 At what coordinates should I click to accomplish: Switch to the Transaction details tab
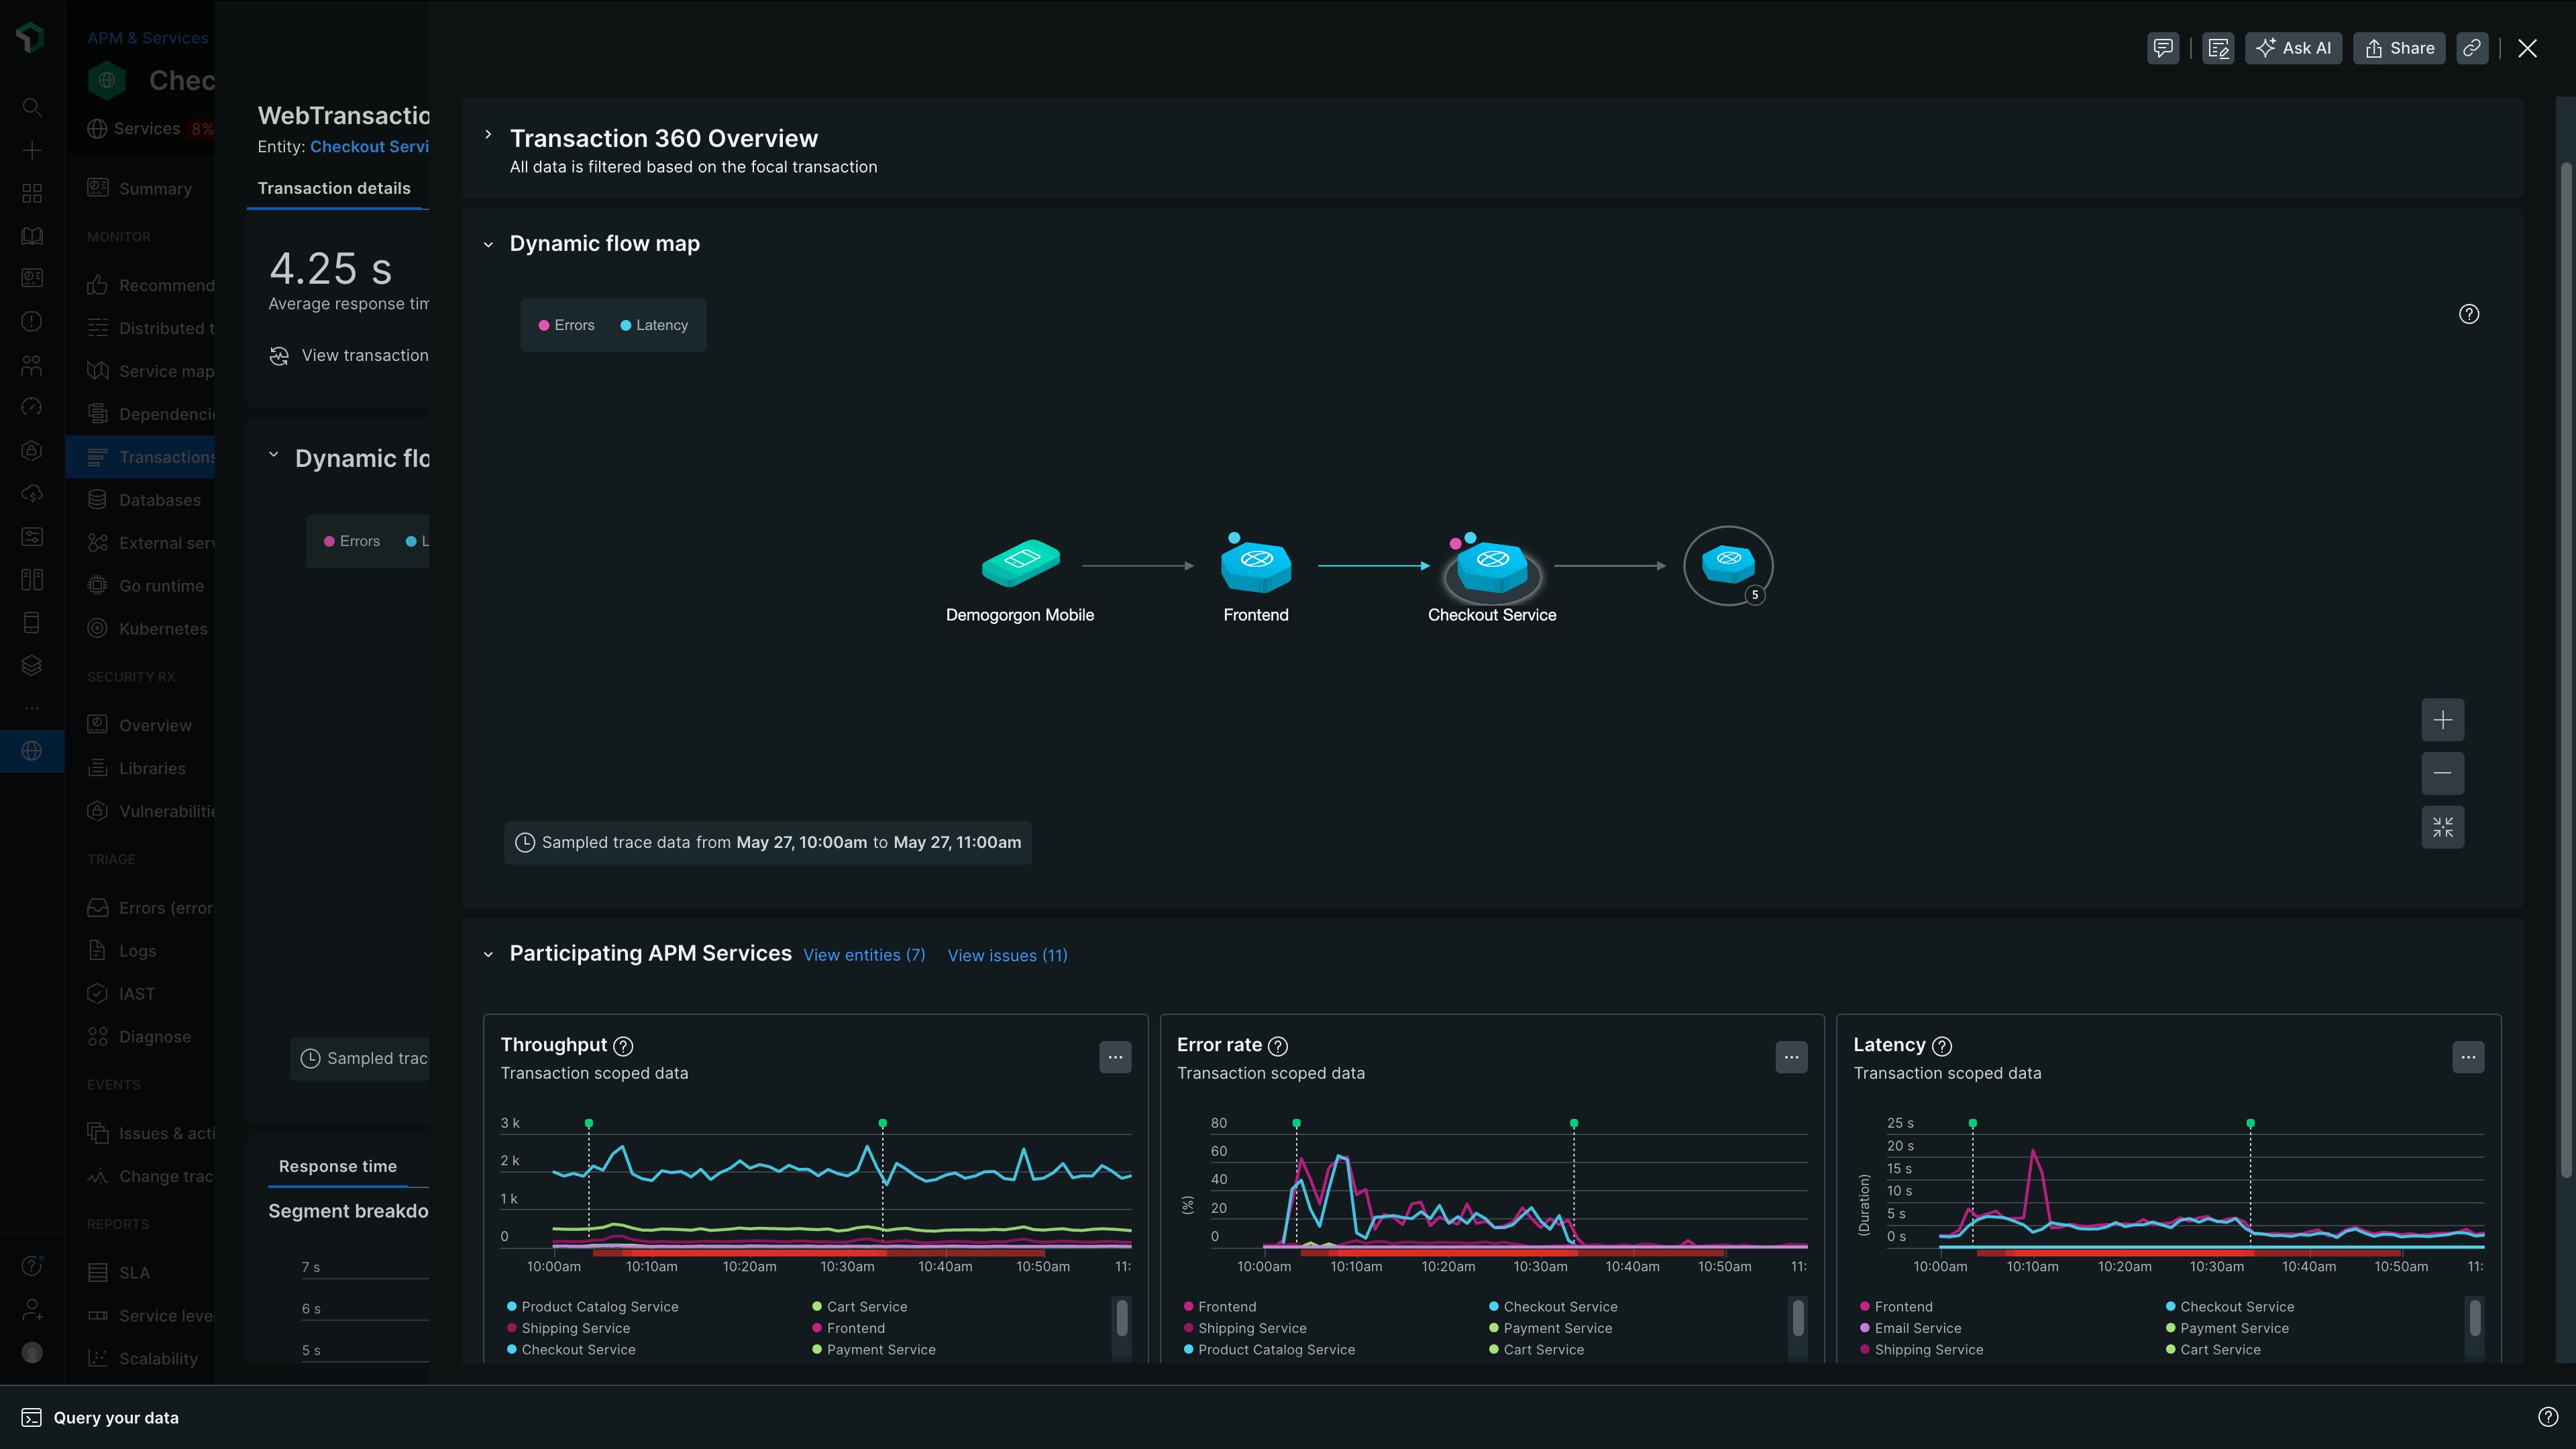(x=334, y=188)
